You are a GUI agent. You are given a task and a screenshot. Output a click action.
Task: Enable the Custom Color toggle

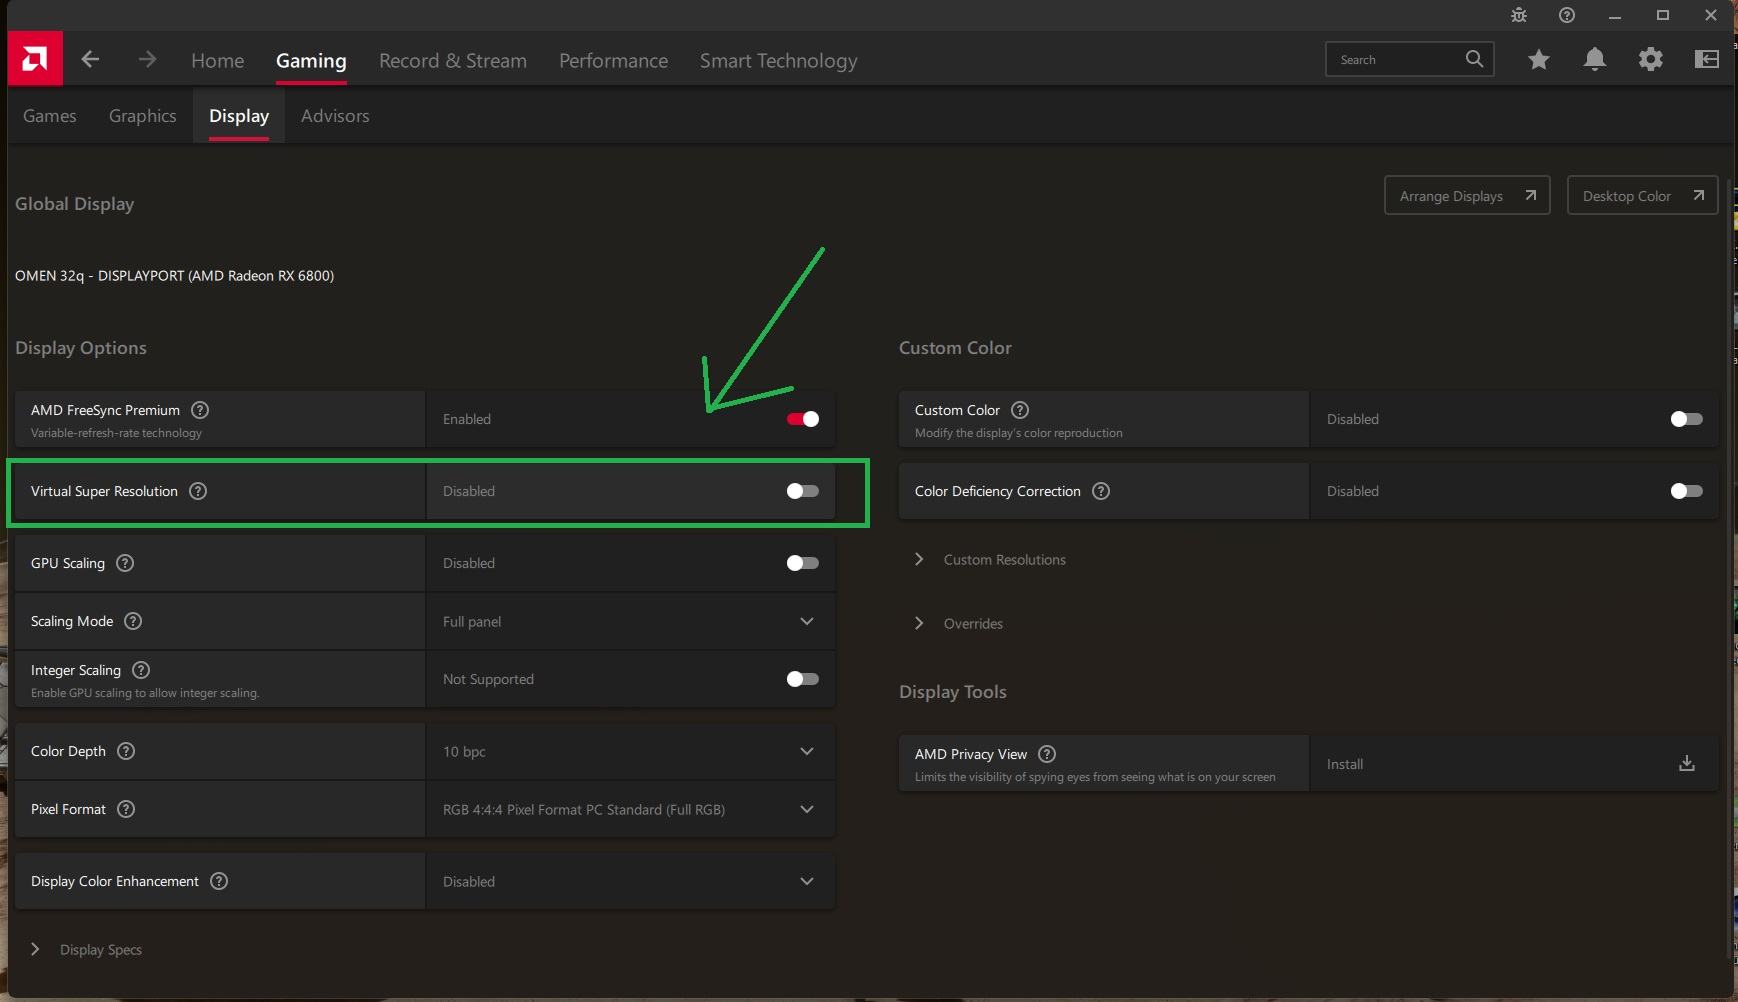[1687, 419]
